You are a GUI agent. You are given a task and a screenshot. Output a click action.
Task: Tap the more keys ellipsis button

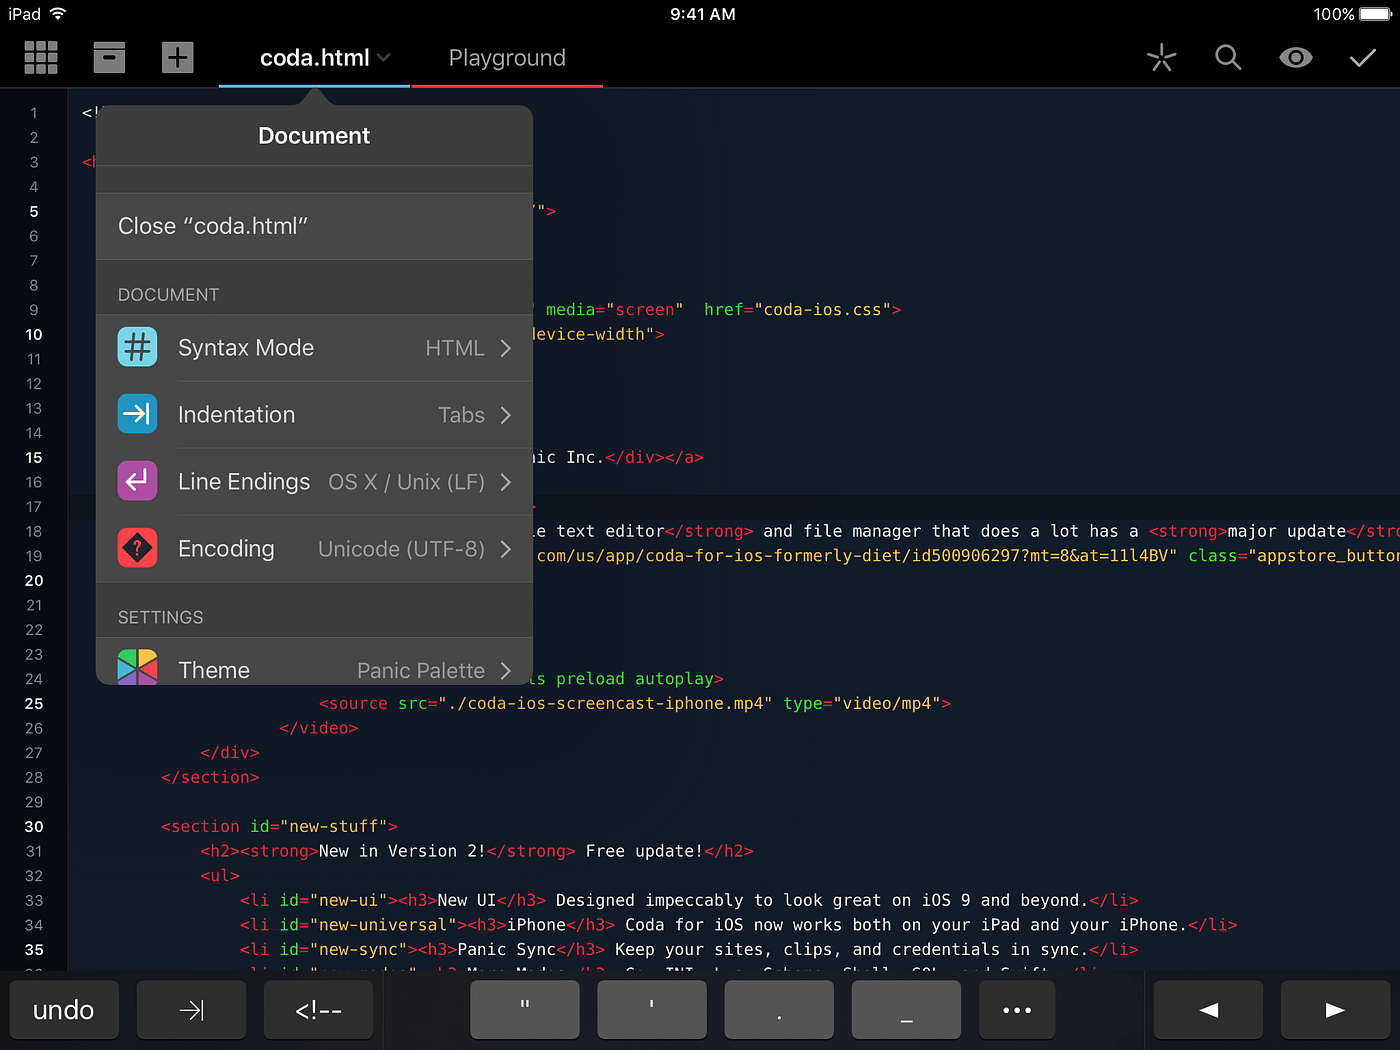click(x=1016, y=1010)
